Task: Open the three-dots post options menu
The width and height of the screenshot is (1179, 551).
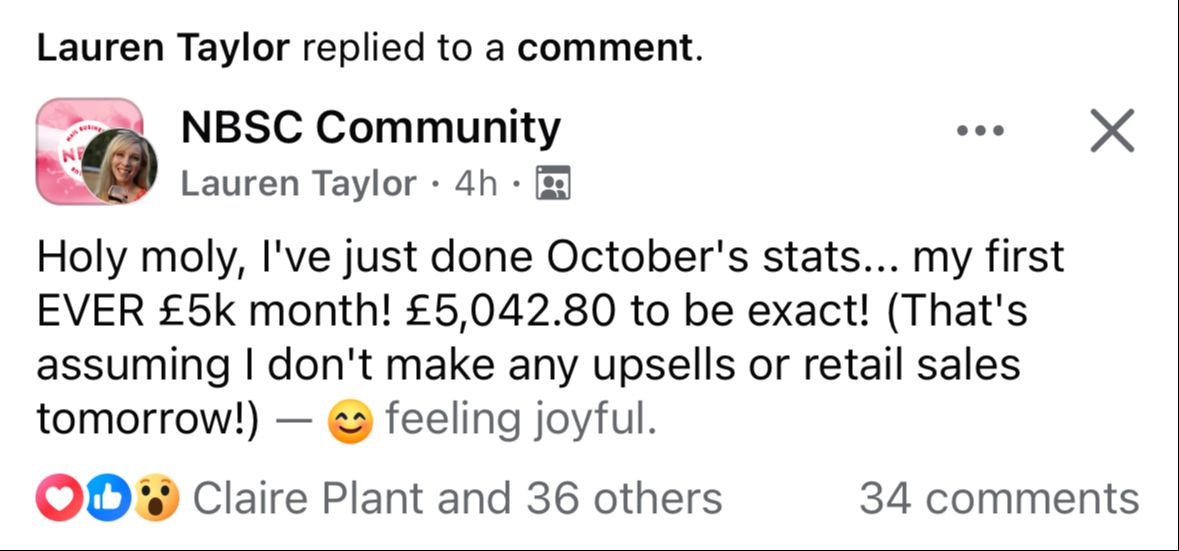Action: (x=981, y=131)
